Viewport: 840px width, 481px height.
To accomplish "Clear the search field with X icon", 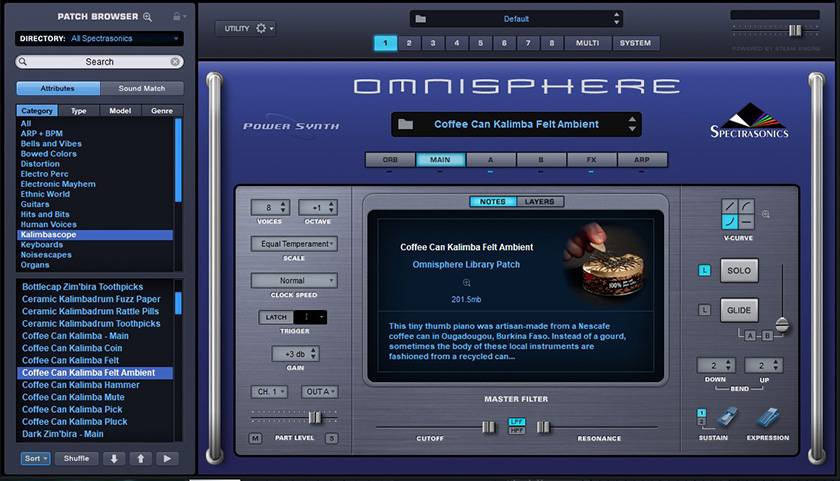I will tap(175, 62).
